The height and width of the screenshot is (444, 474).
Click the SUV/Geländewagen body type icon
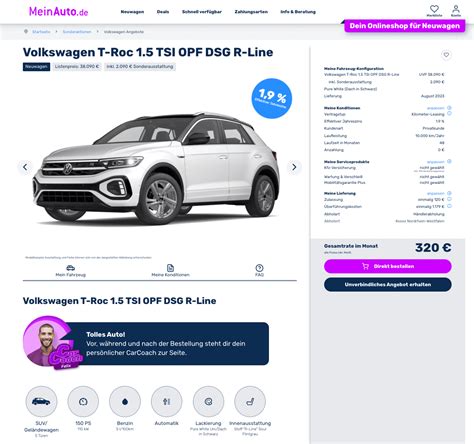click(41, 402)
